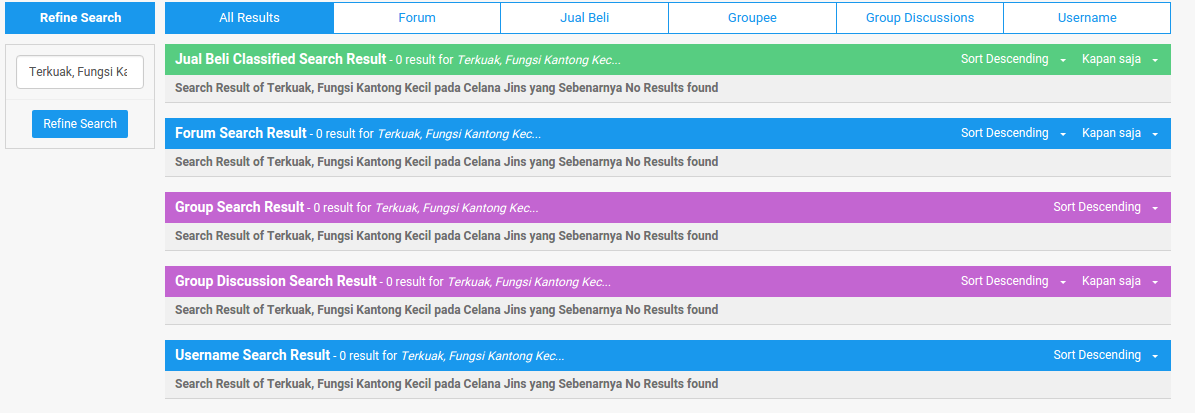Select the Username tab
This screenshot has height=413, width=1195.
(1087, 18)
